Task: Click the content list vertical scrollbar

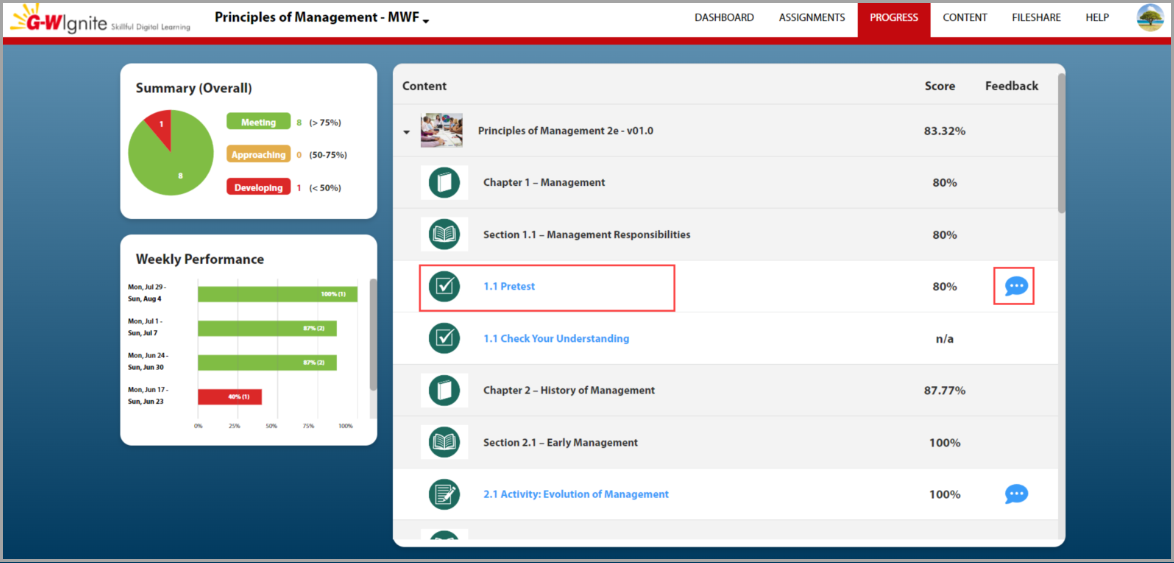Action: pyautogui.click(x=1061, y=142)
